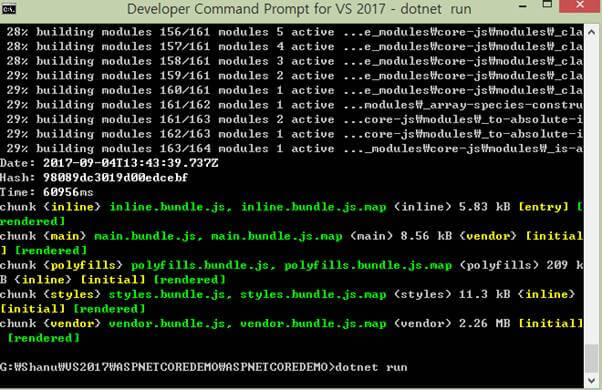Click the 'main.bundle.js.map' file name

[277, 236]
